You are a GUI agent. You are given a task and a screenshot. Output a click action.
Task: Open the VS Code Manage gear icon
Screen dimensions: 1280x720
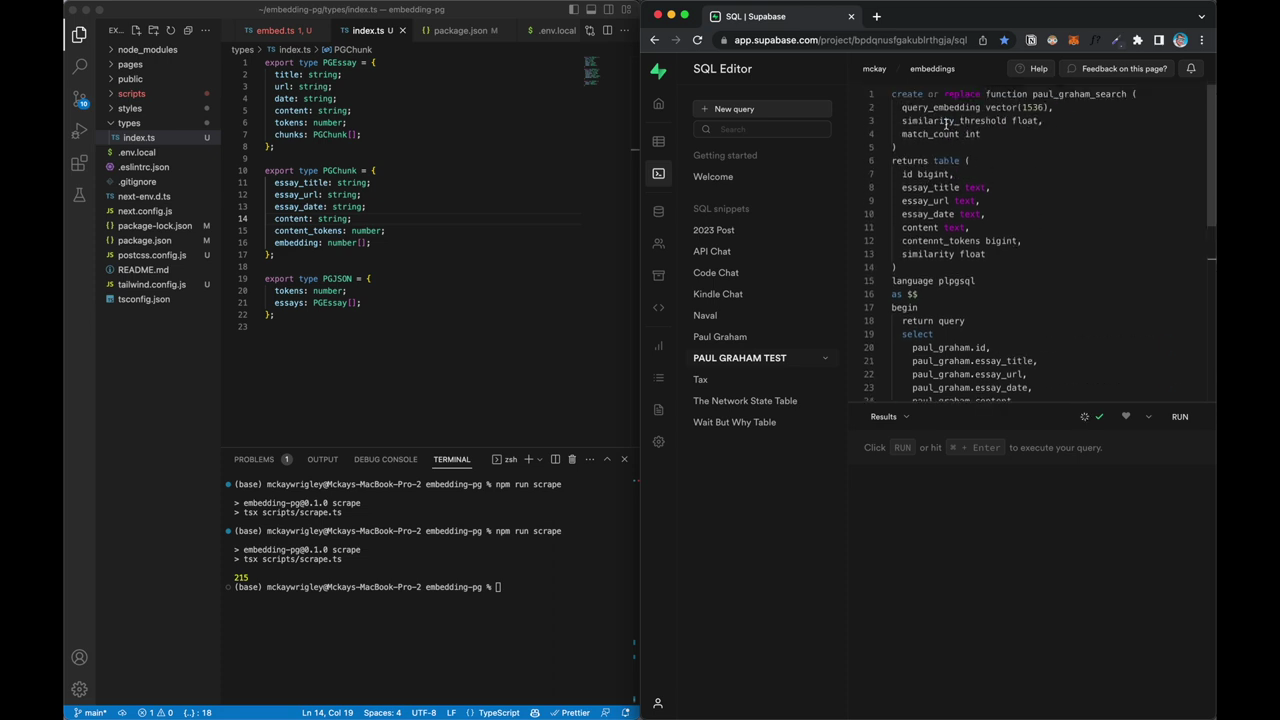tap(79, 689)
